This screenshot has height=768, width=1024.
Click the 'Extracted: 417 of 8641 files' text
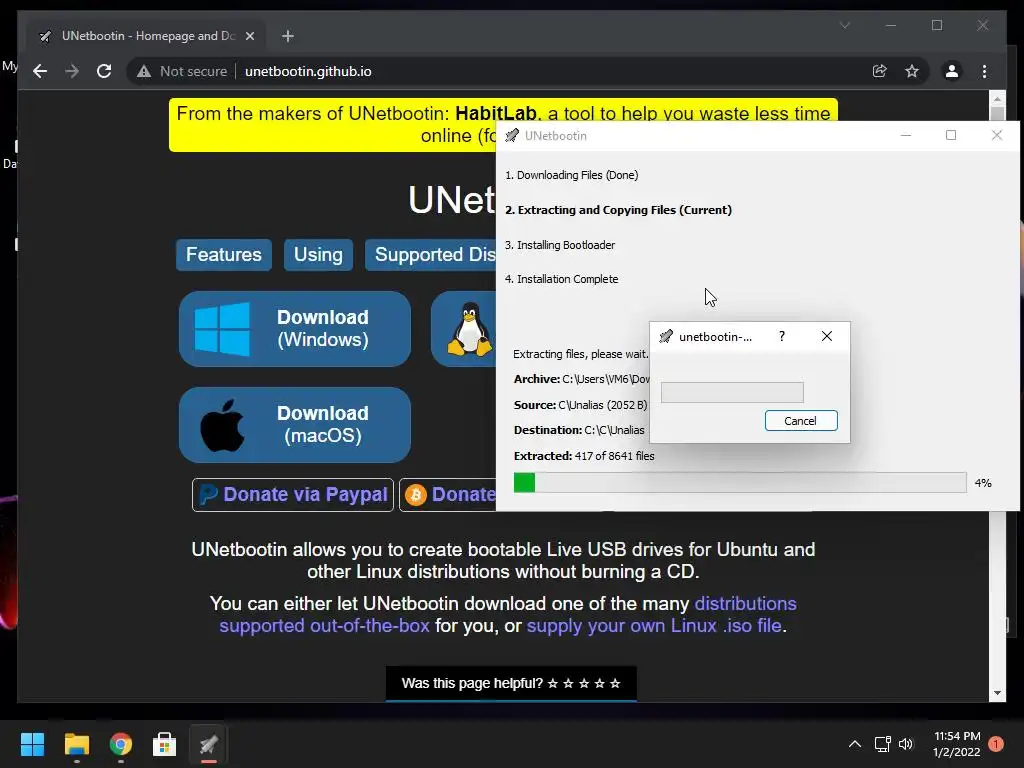(584, 456)
